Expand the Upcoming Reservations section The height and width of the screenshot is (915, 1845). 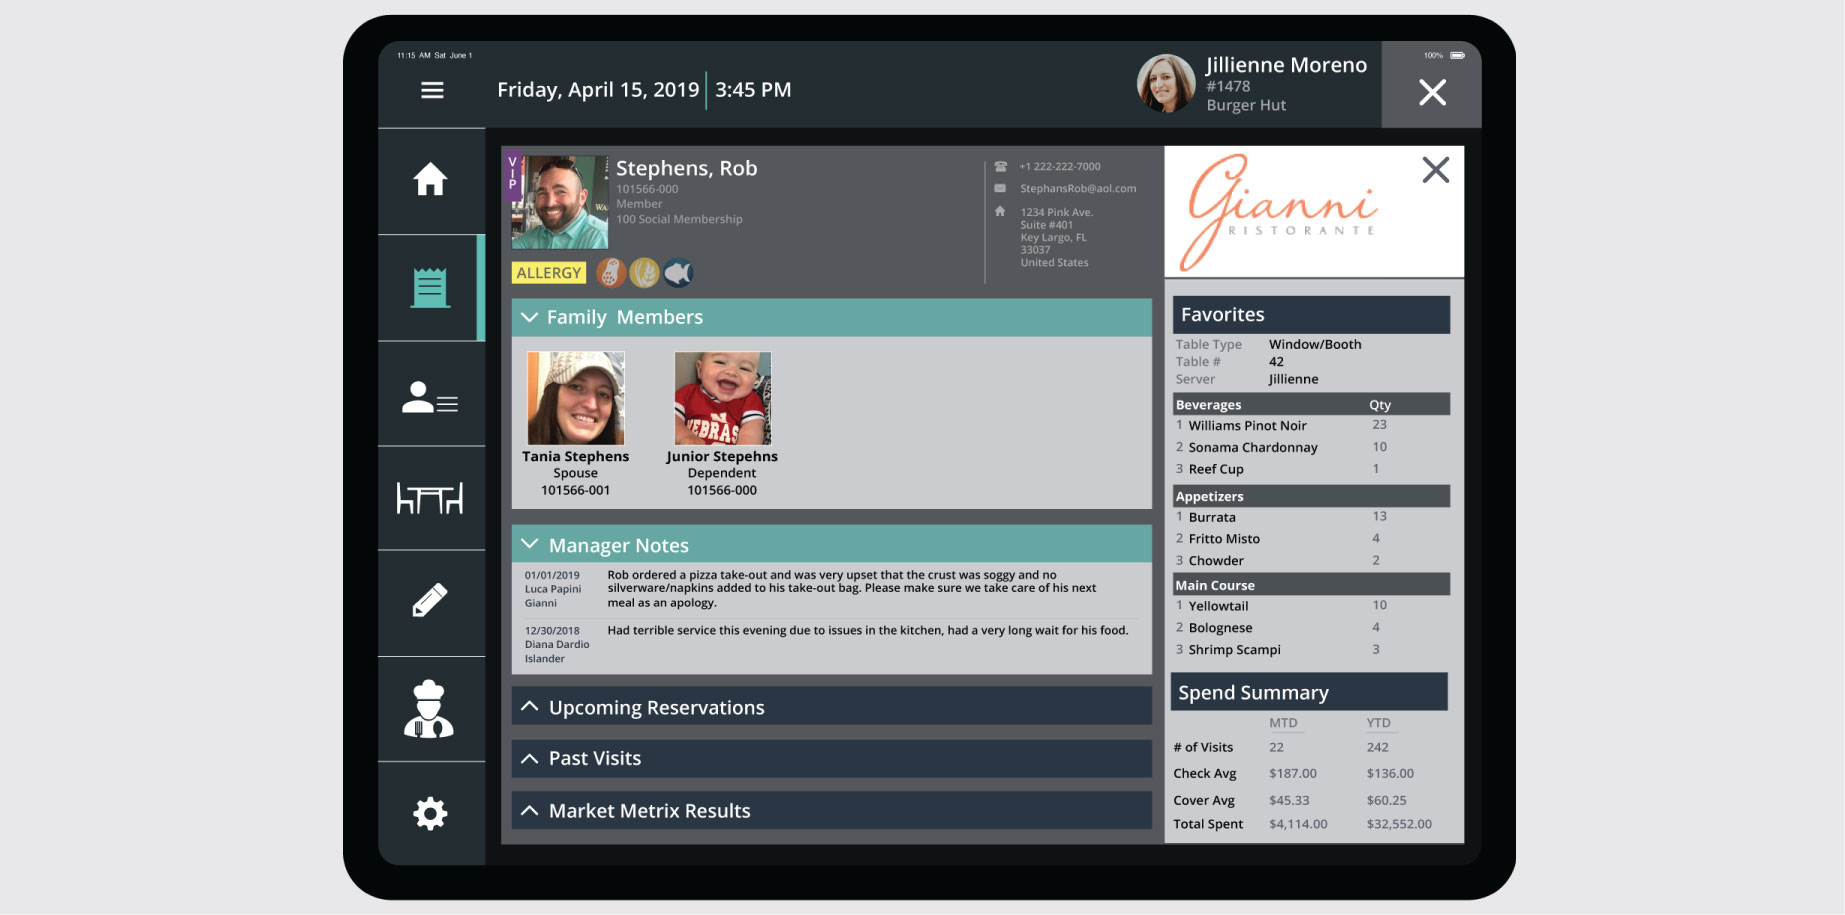click(530, 706)
